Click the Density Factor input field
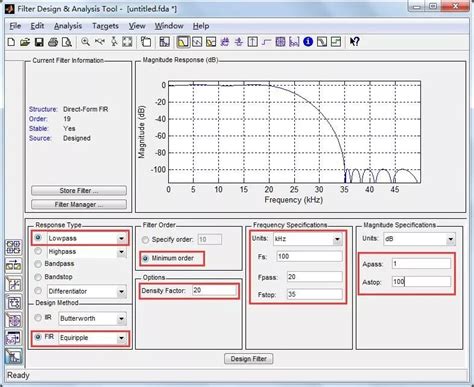 pos(214,290)
